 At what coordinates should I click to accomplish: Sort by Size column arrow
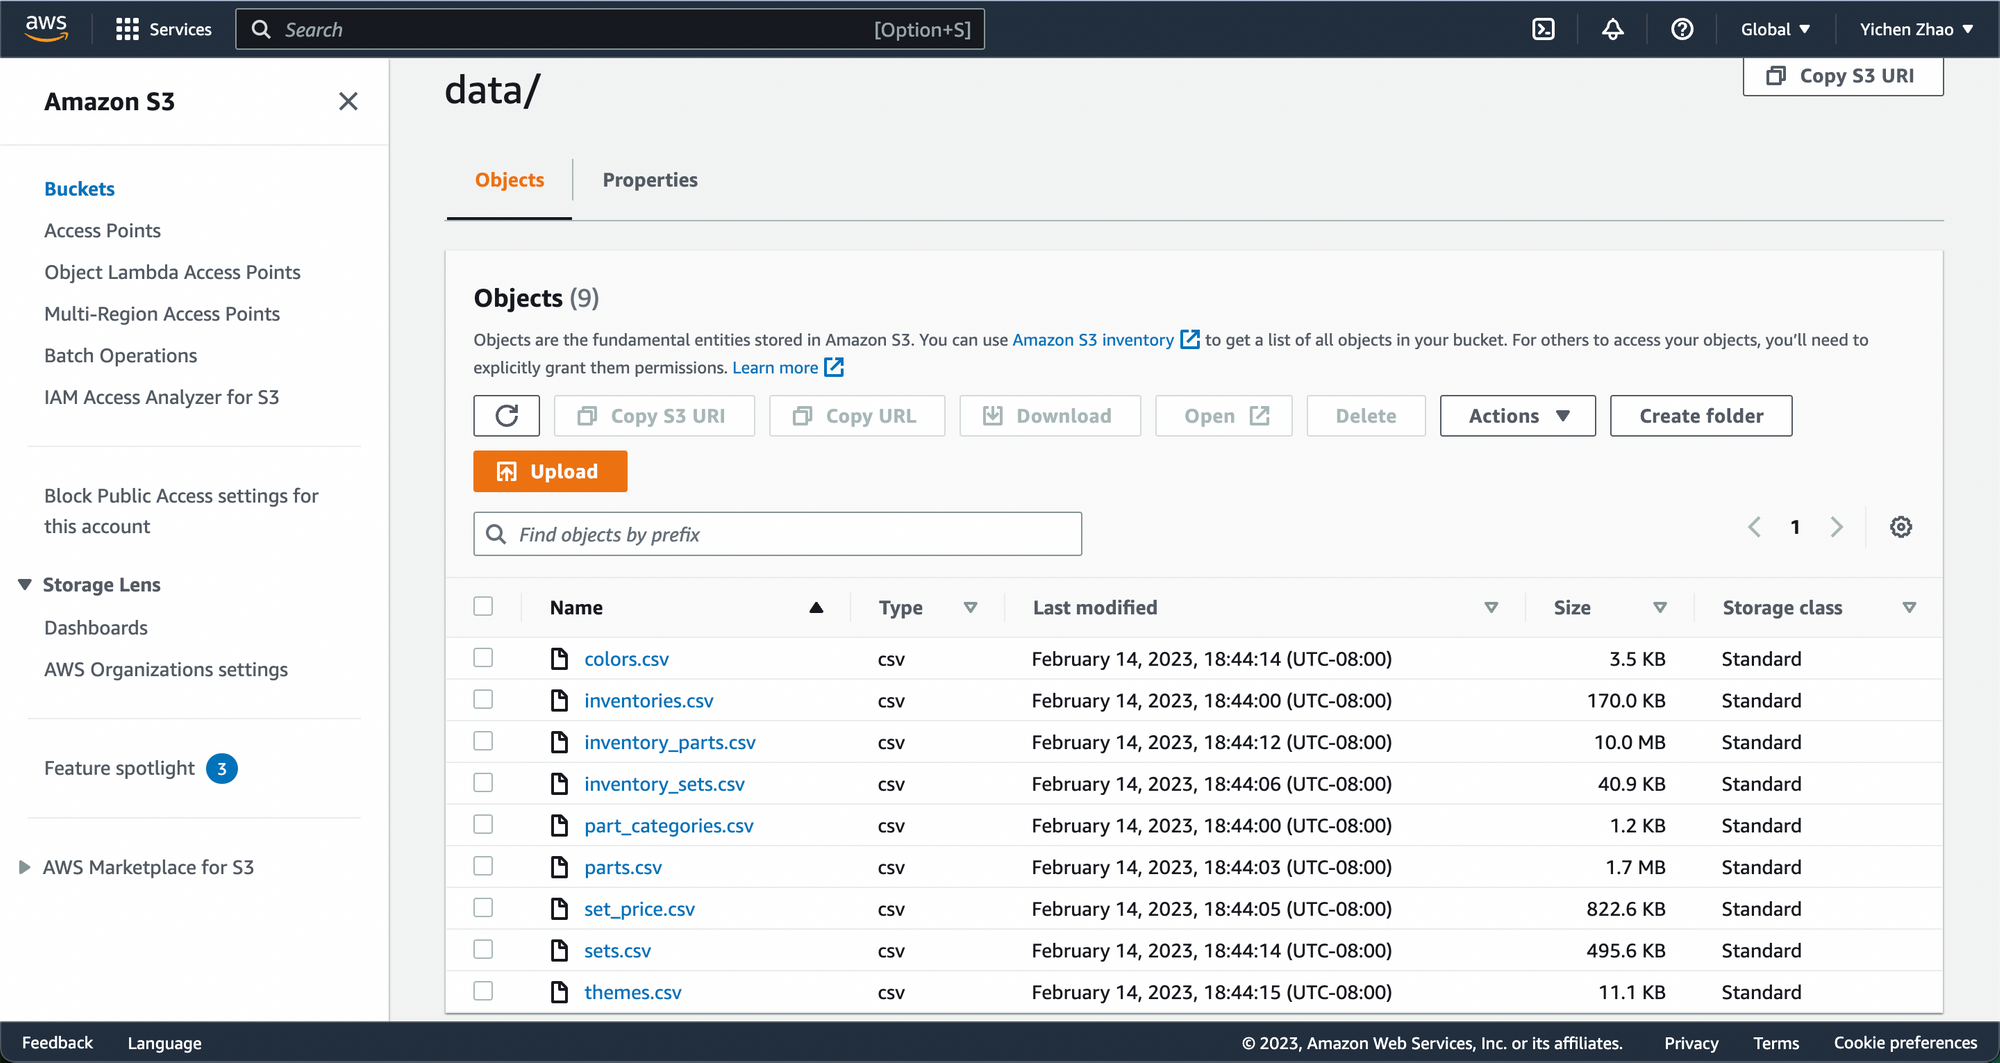(x=1660, y=607)
